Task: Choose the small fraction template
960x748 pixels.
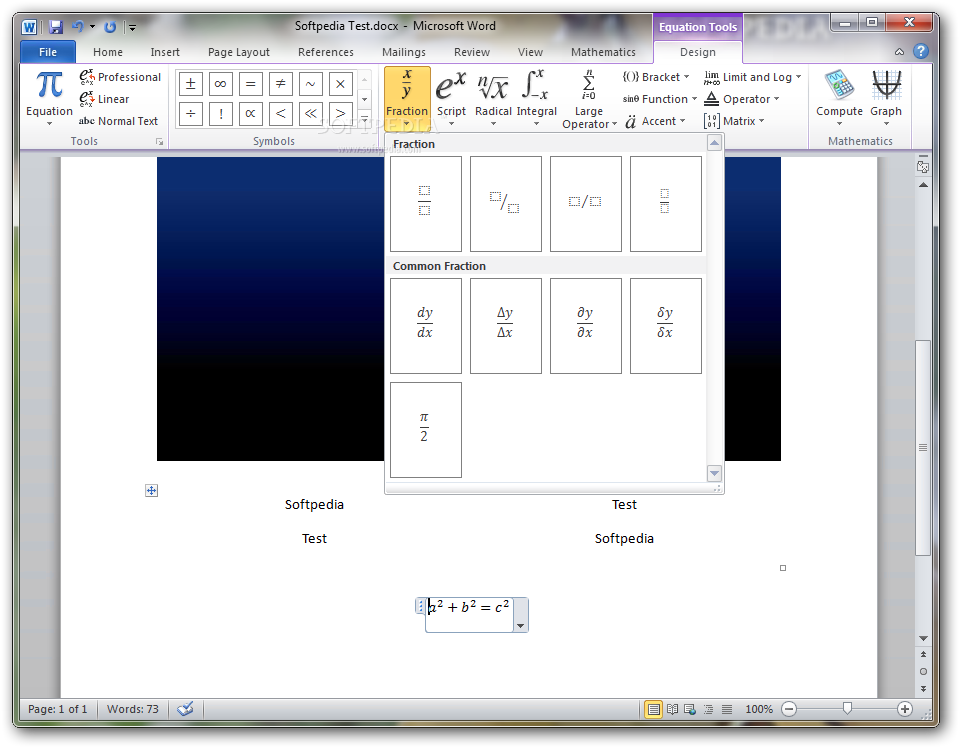Action: [666, 203]
